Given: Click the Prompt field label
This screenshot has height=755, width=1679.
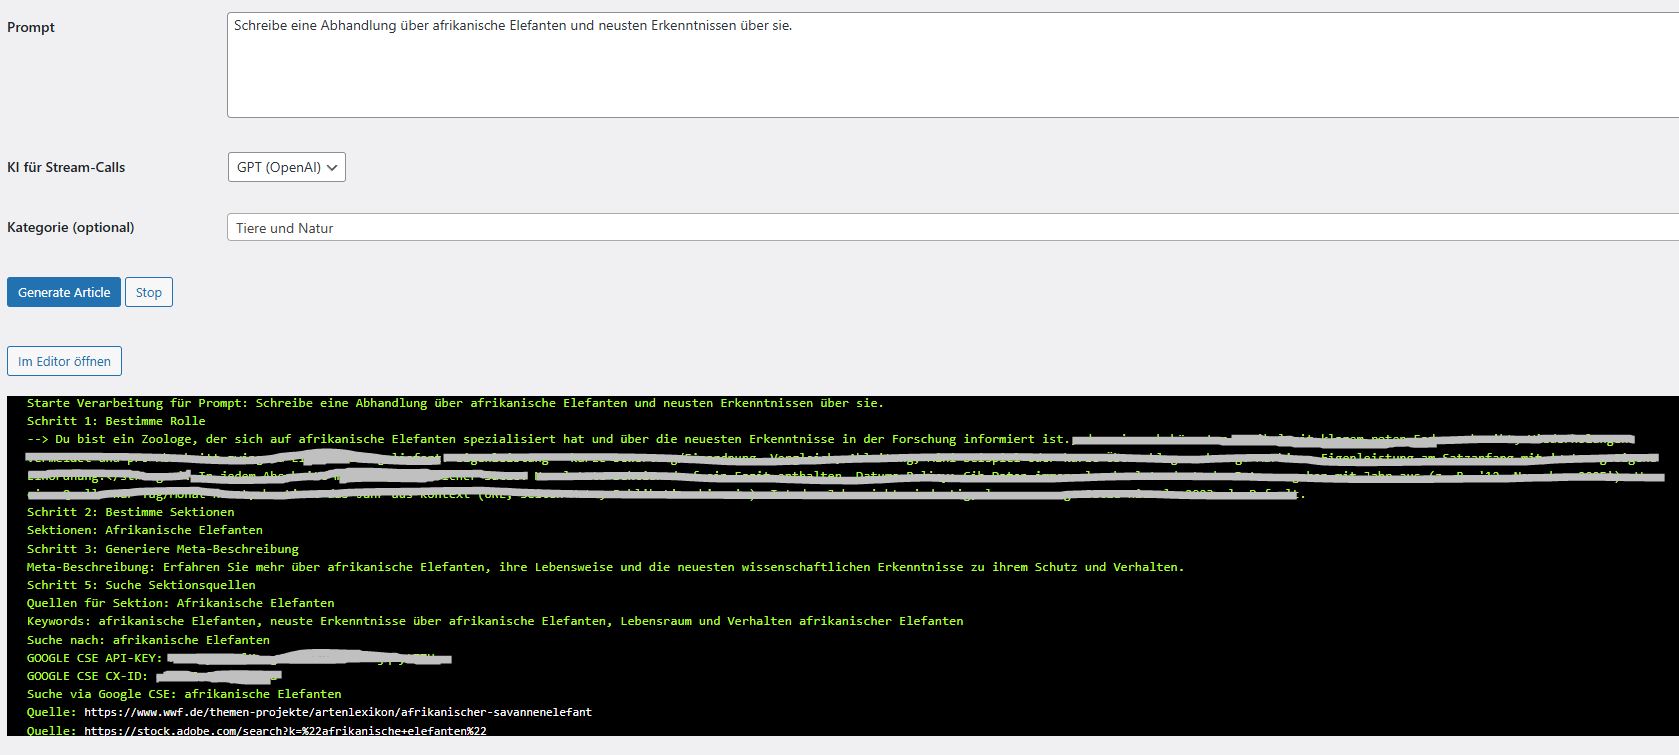Looking at the screenshot, I should tap(31, 27).
